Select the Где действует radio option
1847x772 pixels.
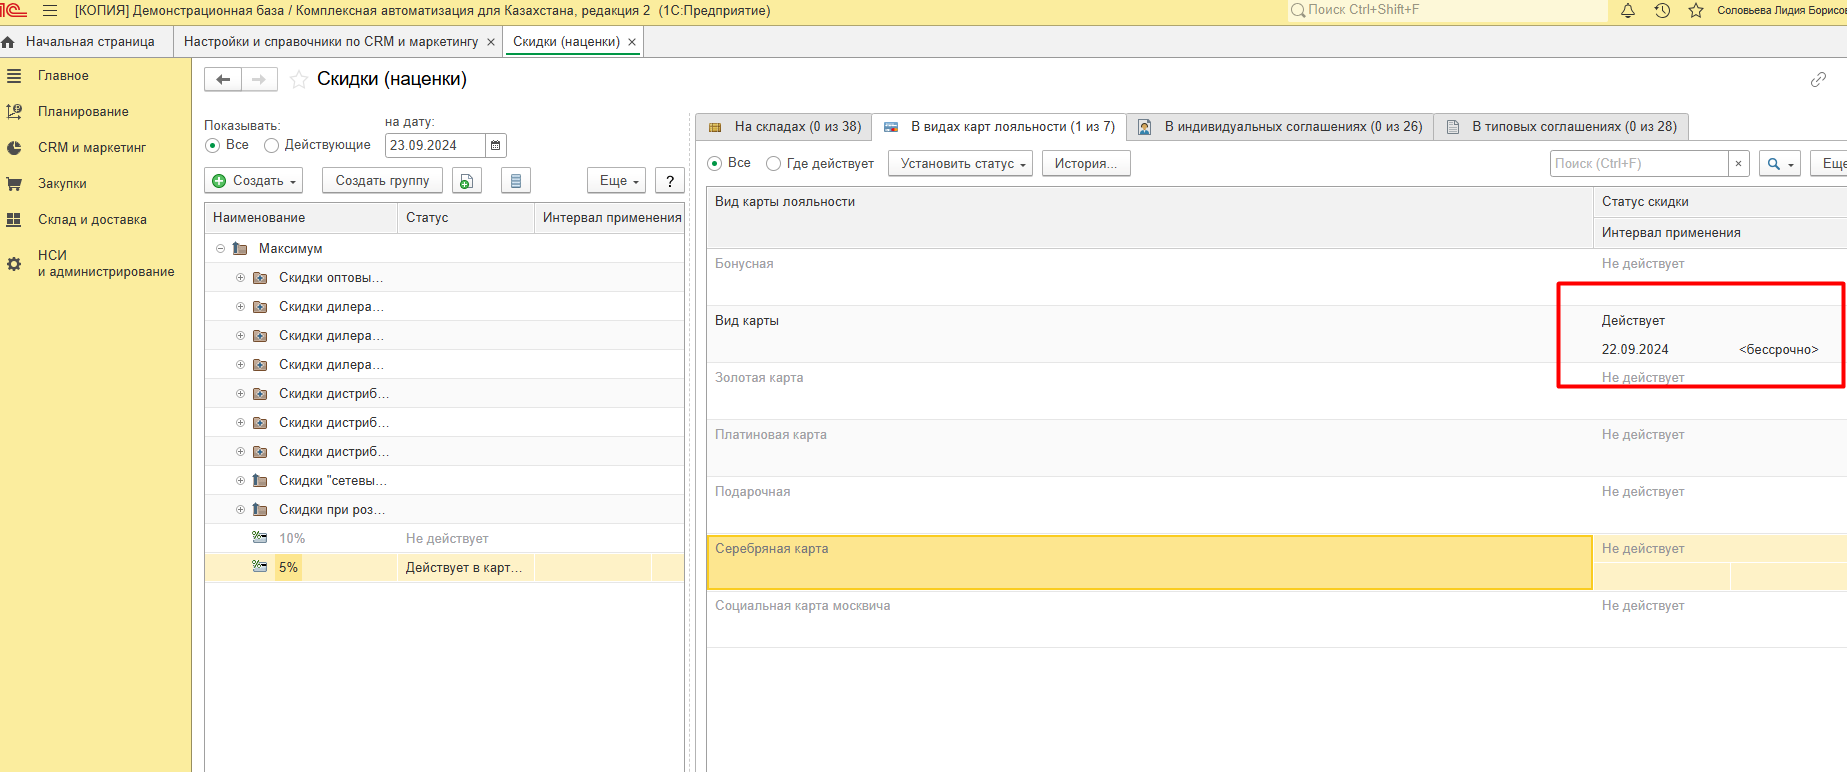(773, 164)
